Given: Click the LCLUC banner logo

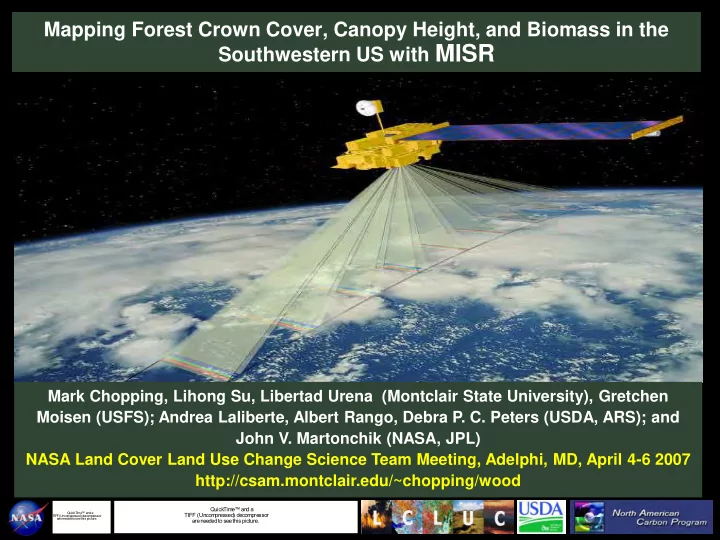Looking at the screenshot, I should [x=438, y=517].
